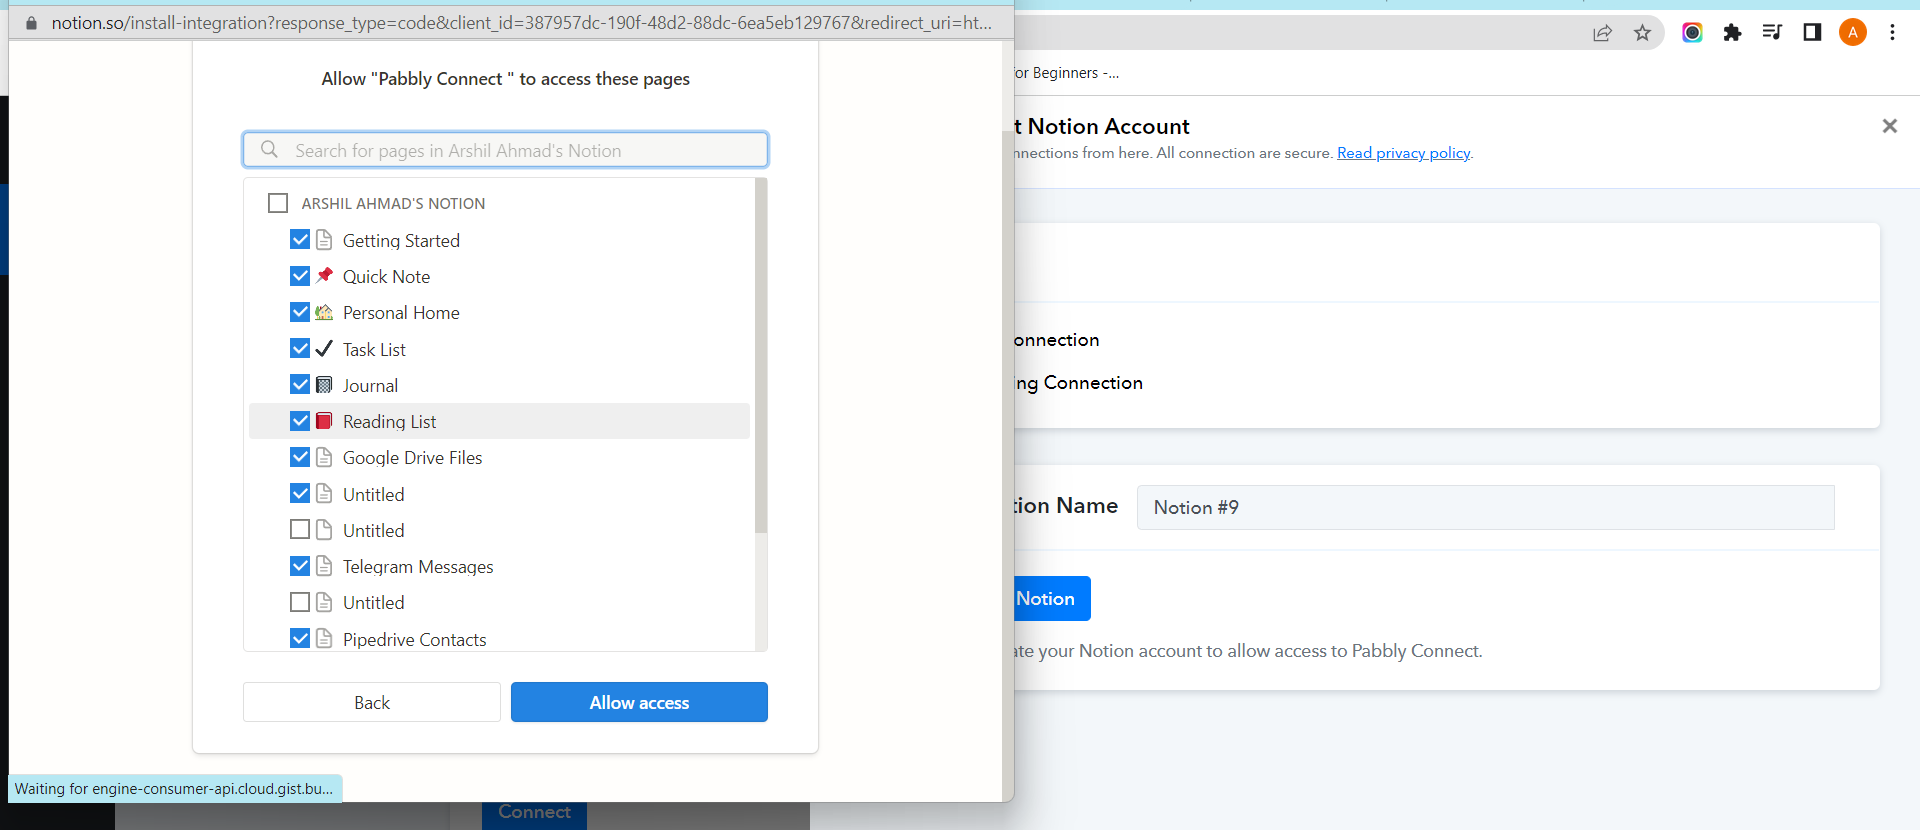Click the Getting Started label
Viewport: 1920px width, 830px height.
click(x=401, y=241)
